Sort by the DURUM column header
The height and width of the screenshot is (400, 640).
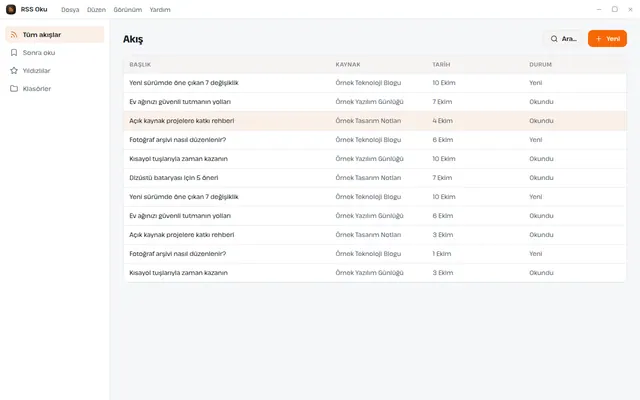pos(540,64)
